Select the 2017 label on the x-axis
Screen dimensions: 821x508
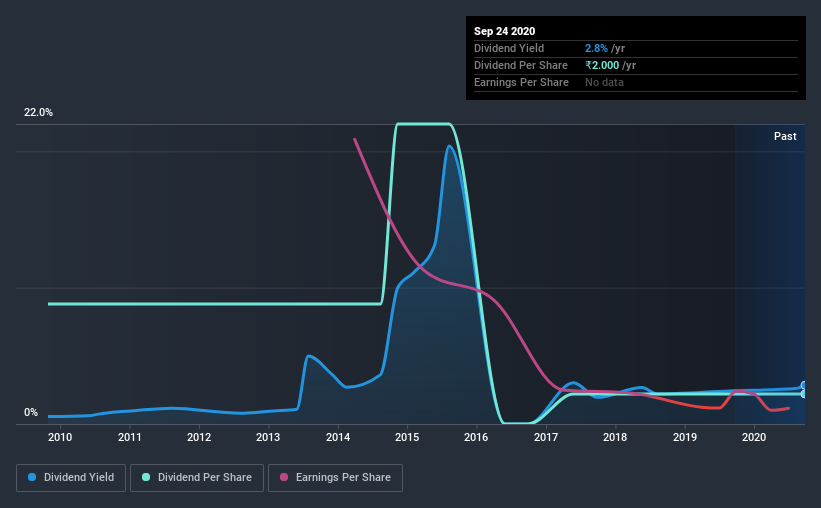[x=546, y=437]
